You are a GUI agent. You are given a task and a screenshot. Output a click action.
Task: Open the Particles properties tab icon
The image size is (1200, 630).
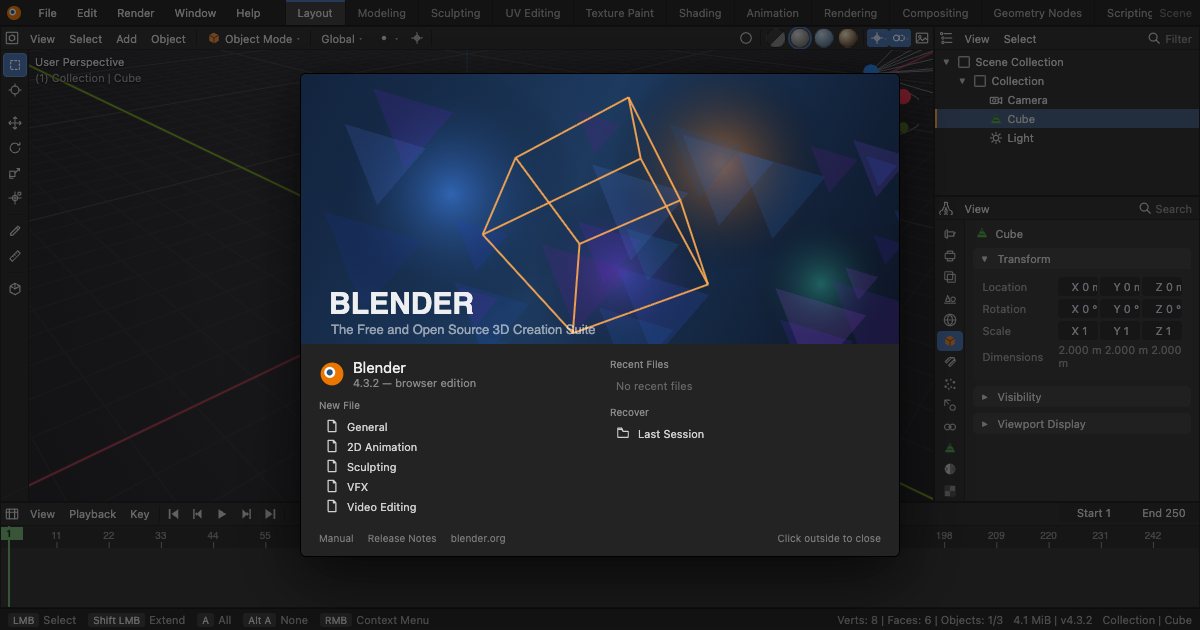[x=950, y=384]
